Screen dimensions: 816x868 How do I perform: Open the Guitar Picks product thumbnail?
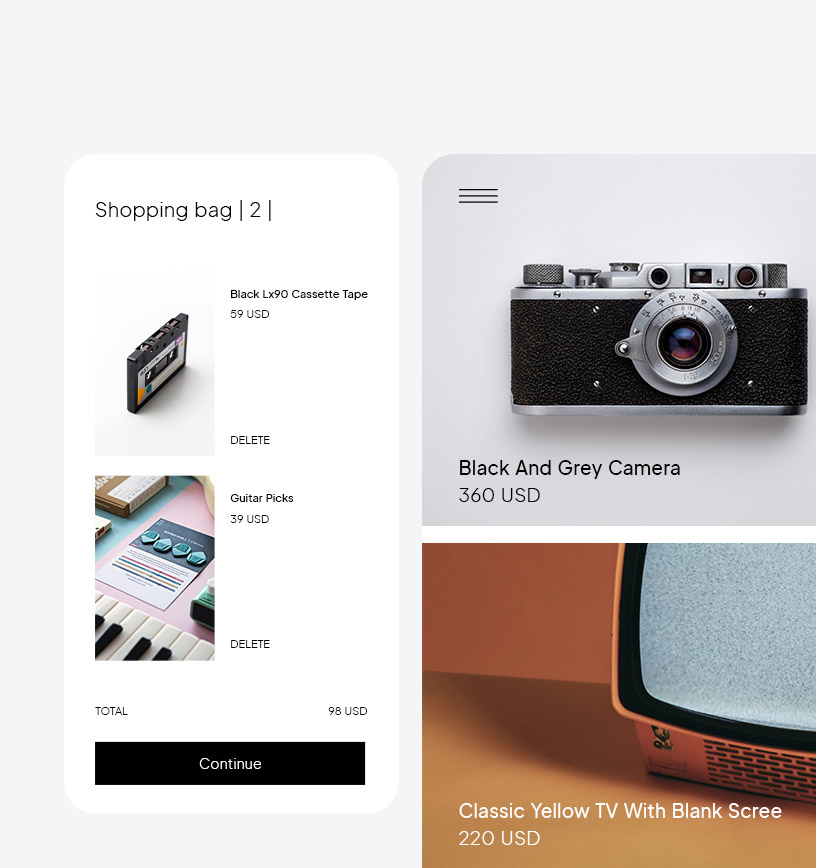(x=154, y=568)
